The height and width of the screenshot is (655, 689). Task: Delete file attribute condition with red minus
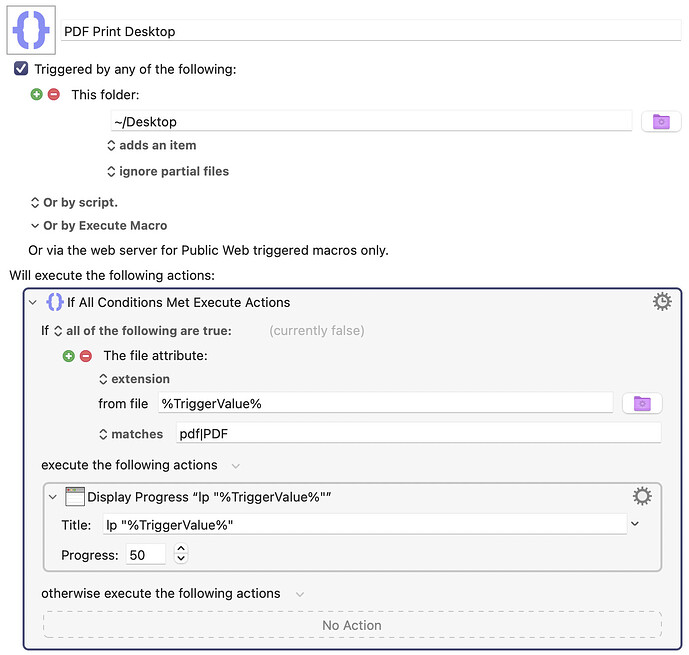point(85,356)
